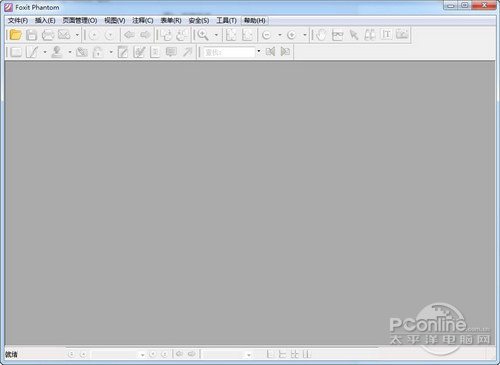Select the arrow pointer tool icon
This screenshot has height=365, width=500.
click(354, 35)
